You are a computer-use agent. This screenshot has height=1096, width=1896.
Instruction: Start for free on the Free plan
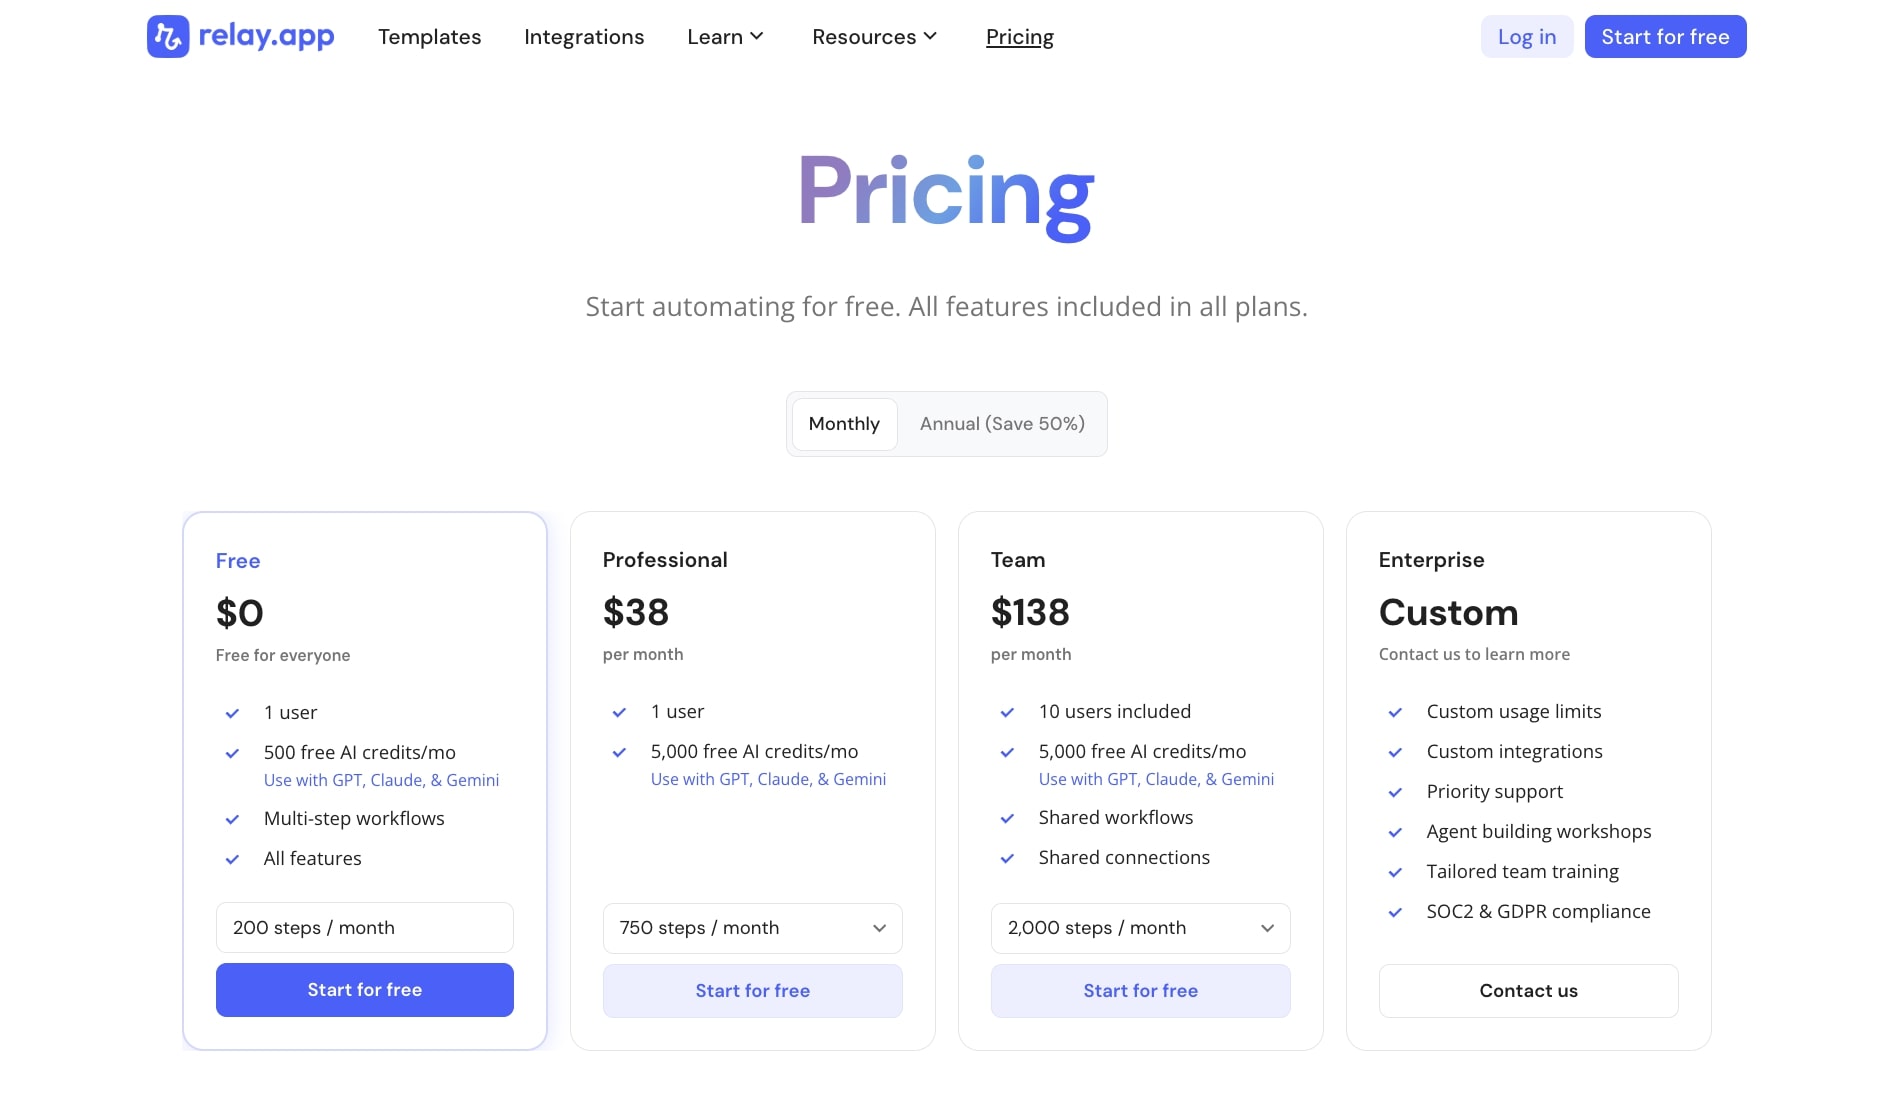click(364, 990)
